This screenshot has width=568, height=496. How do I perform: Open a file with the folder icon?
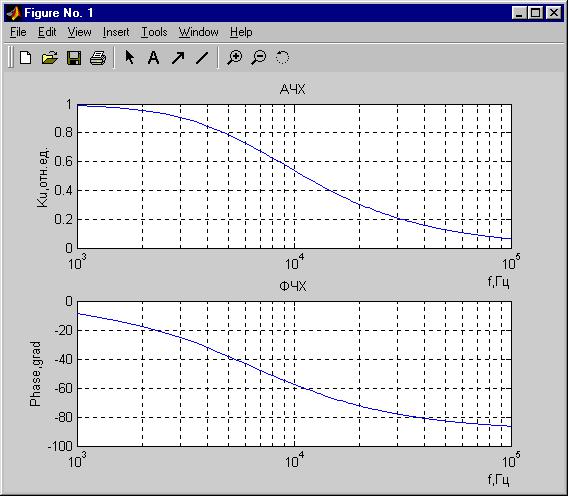(x=50, y=58)
